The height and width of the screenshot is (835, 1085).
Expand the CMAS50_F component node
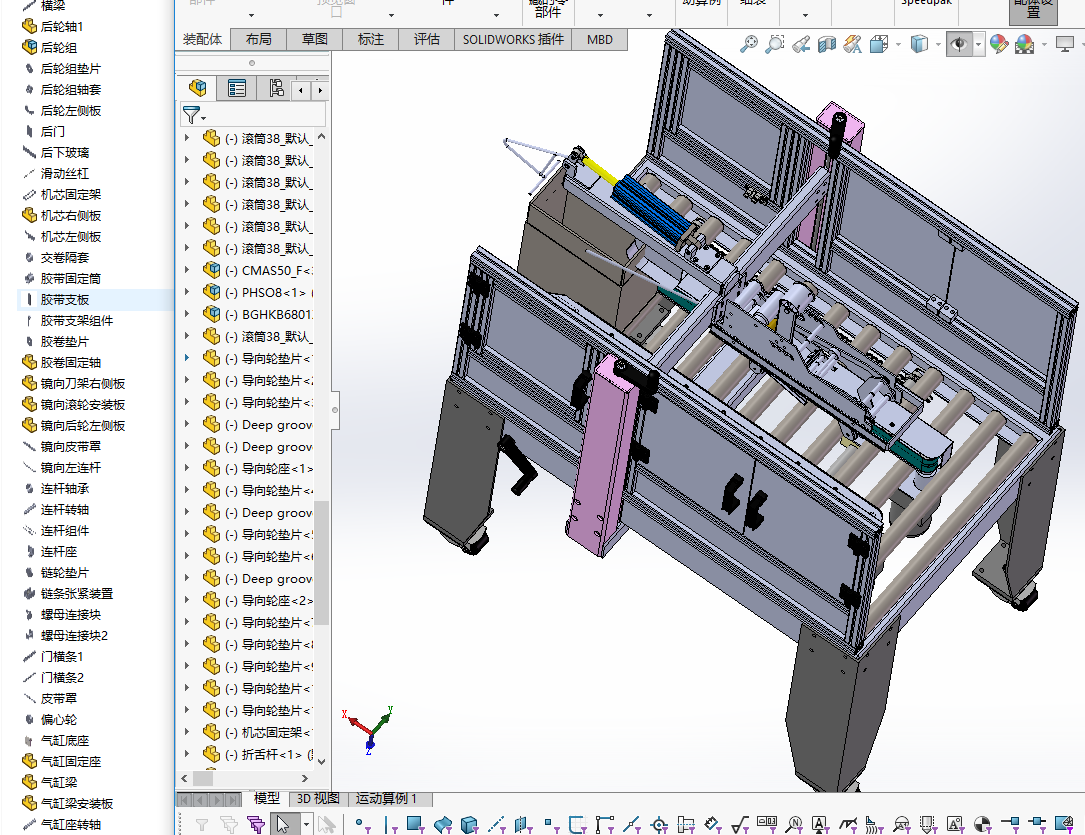[187, 270]
